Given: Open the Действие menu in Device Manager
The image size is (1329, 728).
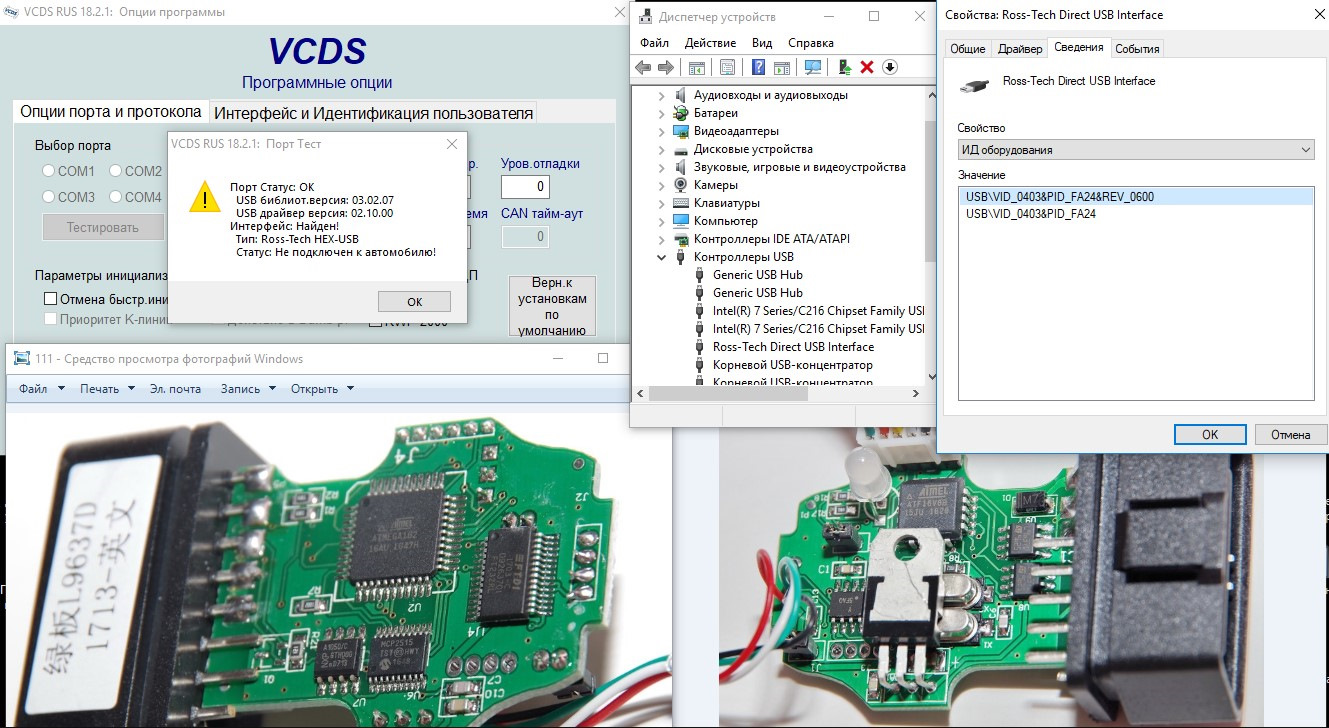Looking at the screenshot, I should [711, 43].
